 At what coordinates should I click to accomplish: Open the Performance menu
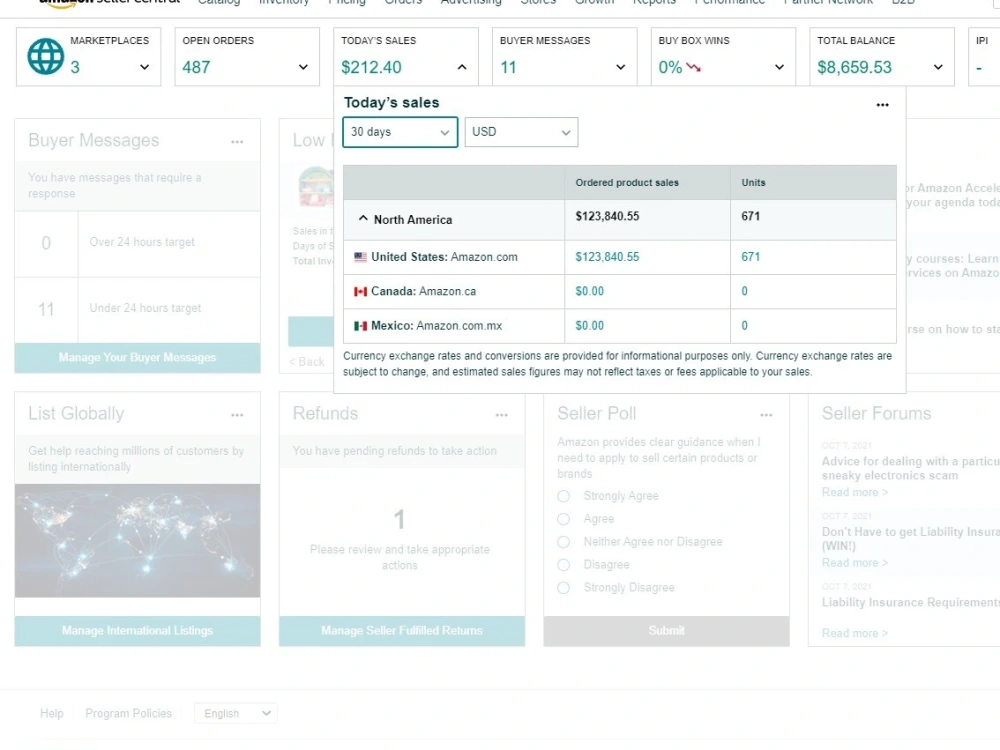[730, 2]
